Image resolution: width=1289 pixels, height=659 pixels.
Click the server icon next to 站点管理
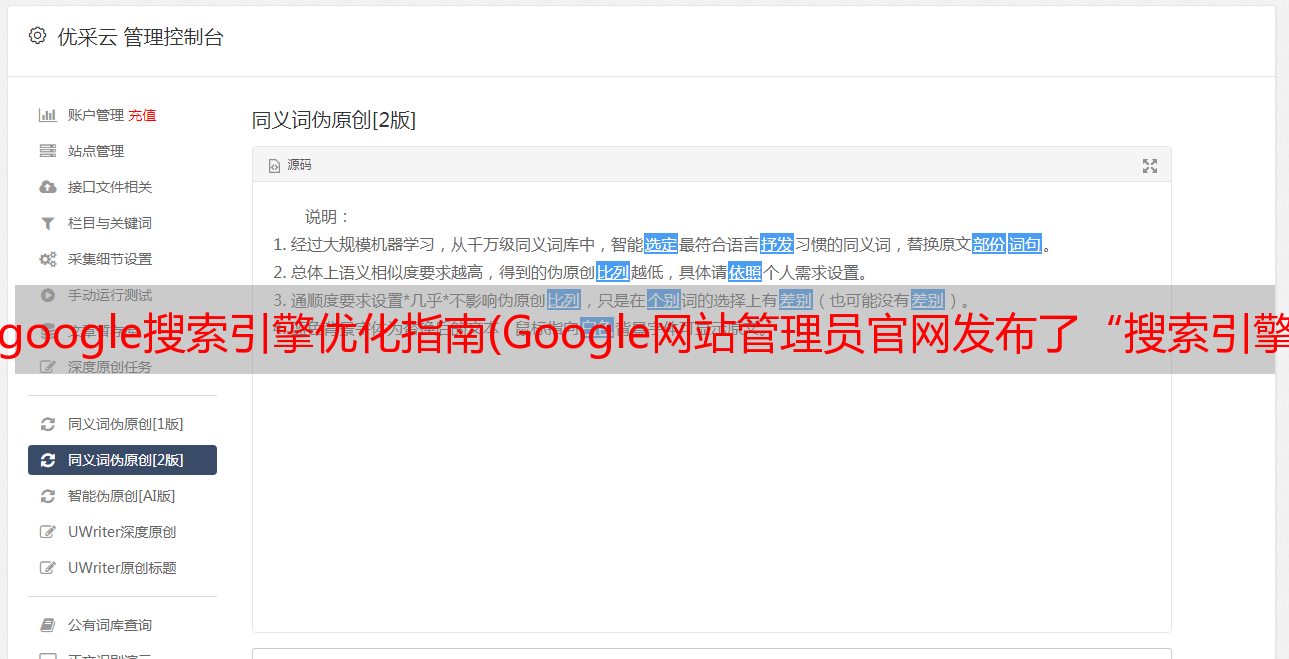[x=47, y=151]
